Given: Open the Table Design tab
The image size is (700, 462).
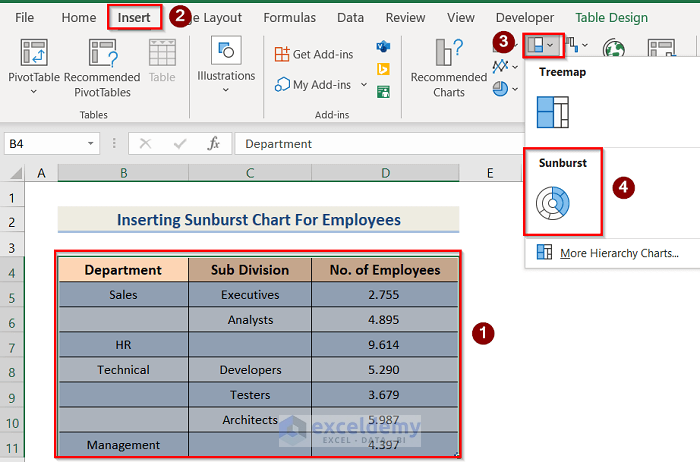Looking at the screenshot, I should point(611,18).
